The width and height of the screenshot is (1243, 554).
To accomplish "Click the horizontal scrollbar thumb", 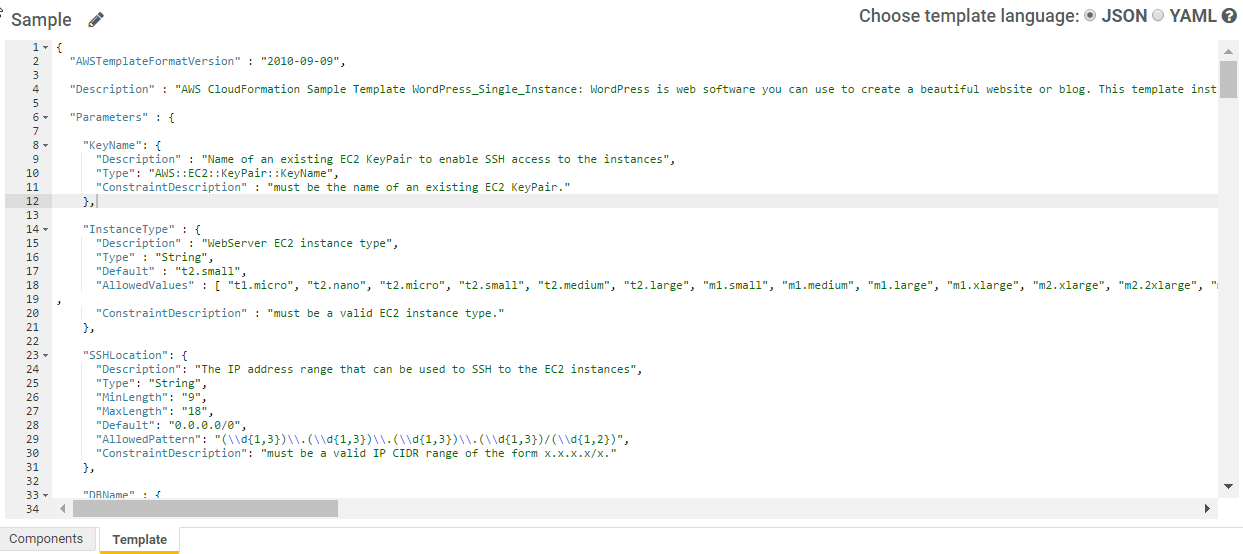I will click(x=205, y=509).
